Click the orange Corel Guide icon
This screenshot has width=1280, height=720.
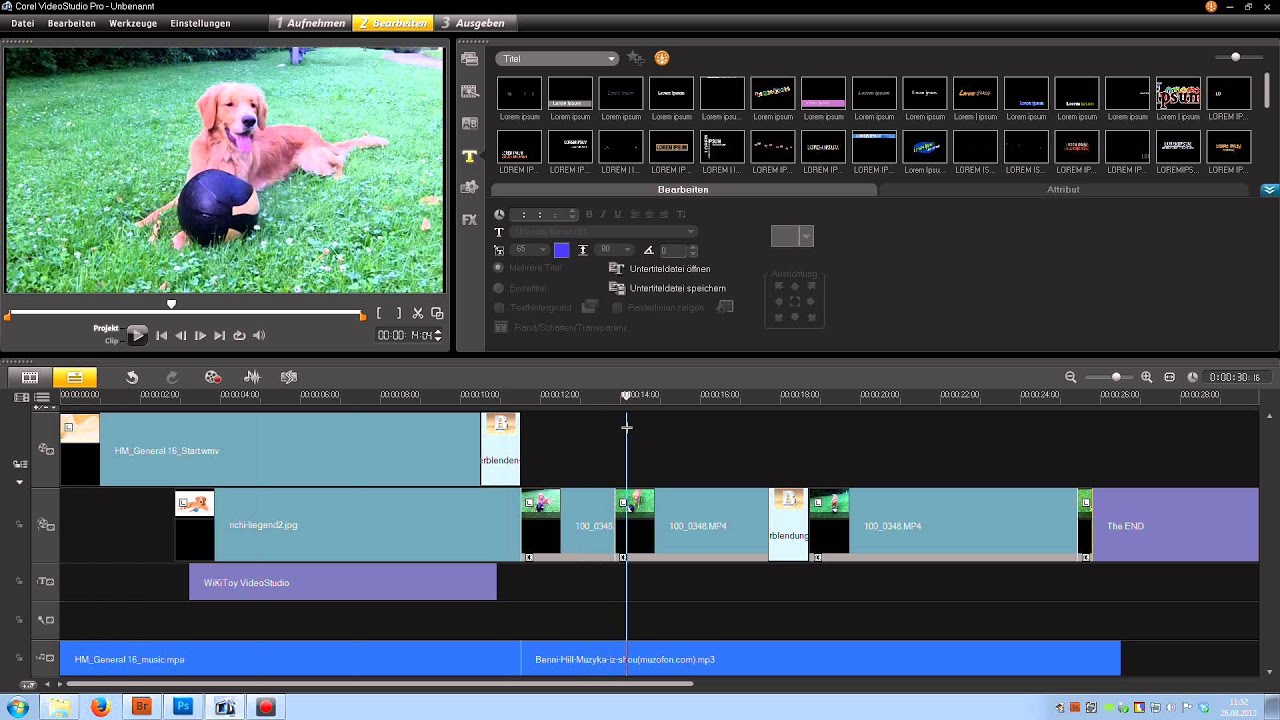[x=662, y=58]
